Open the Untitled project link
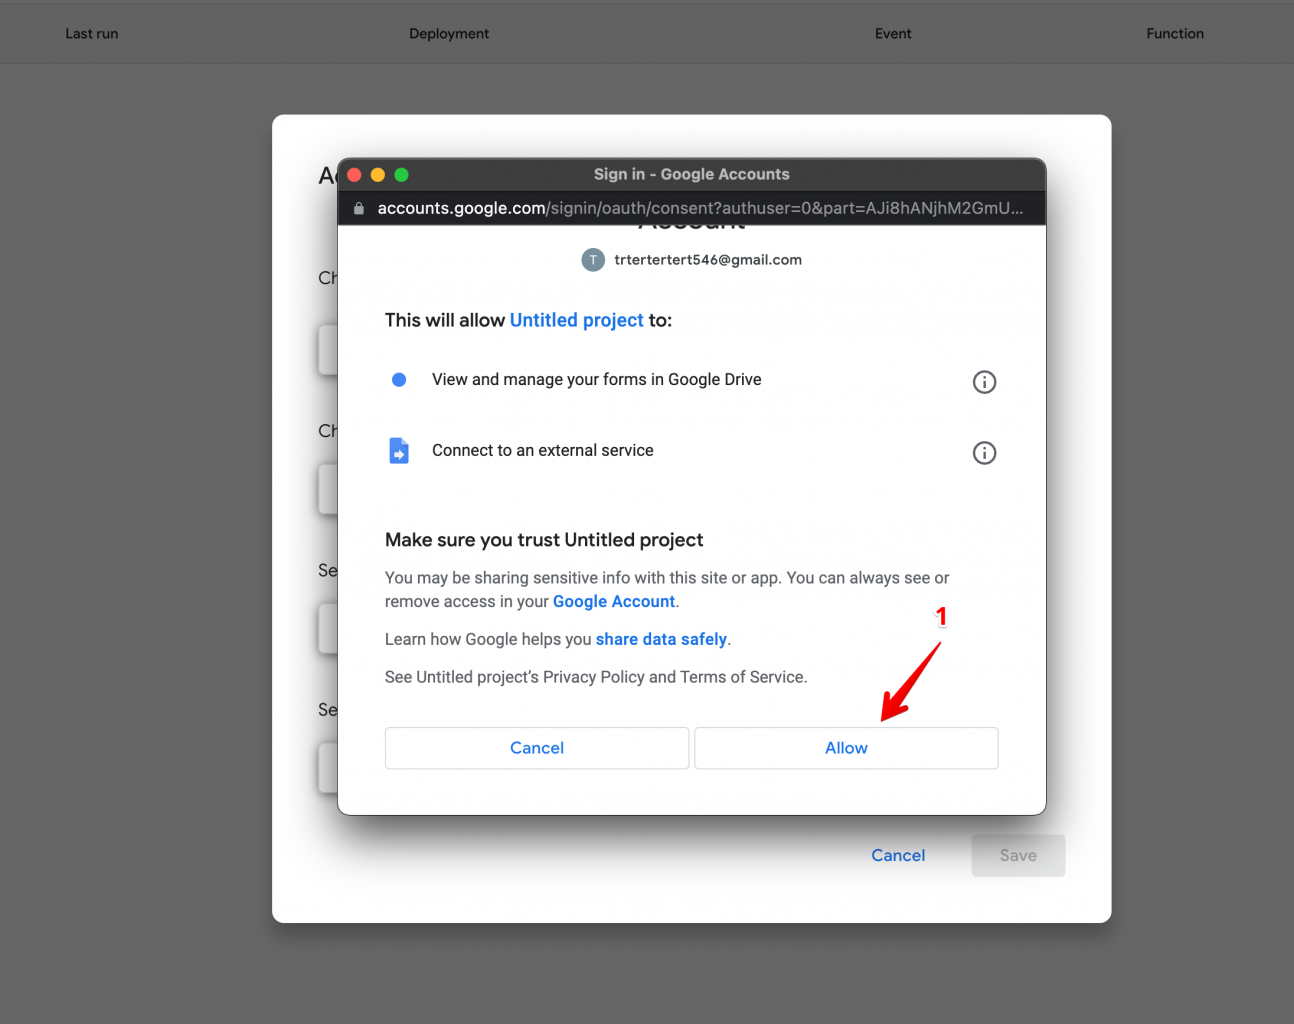The width and height of the screenshot is (1294, 1024). click(x=576, y=320)
